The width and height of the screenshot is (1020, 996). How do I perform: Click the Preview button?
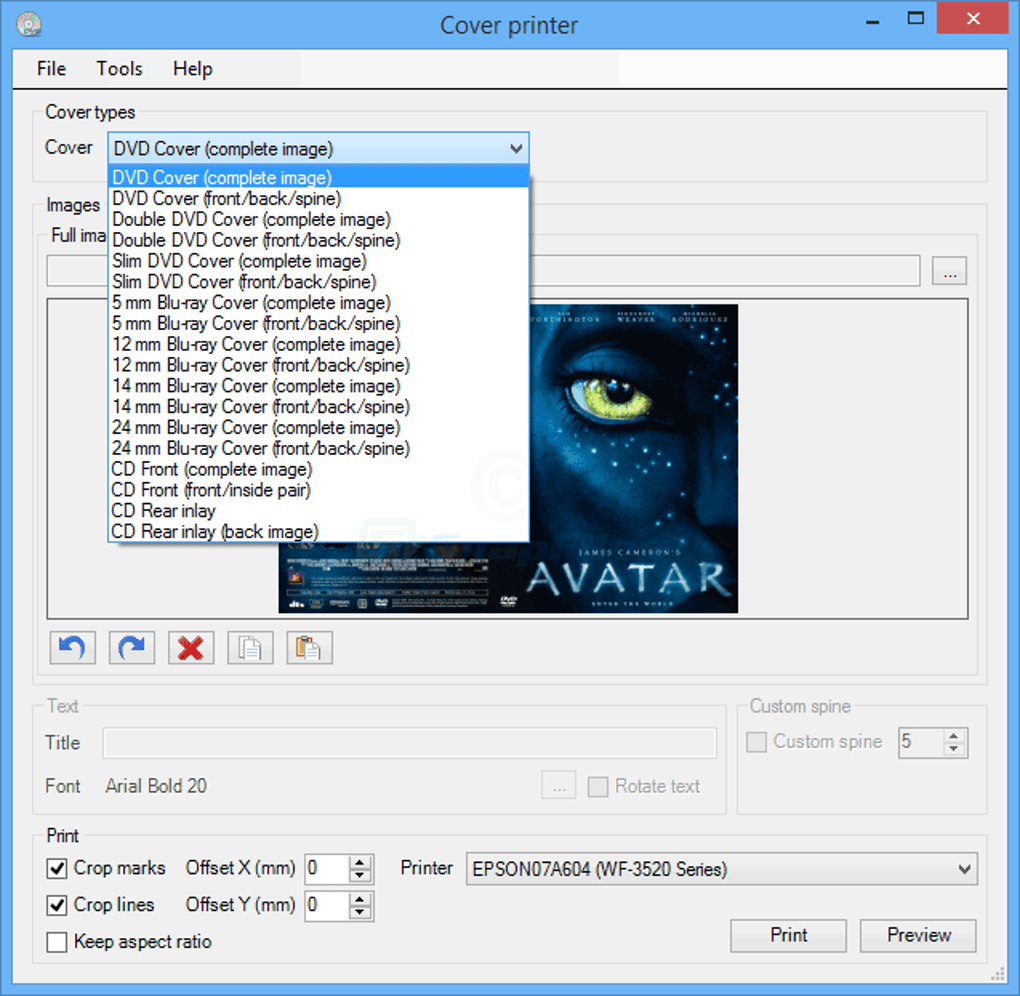(917, 935)
